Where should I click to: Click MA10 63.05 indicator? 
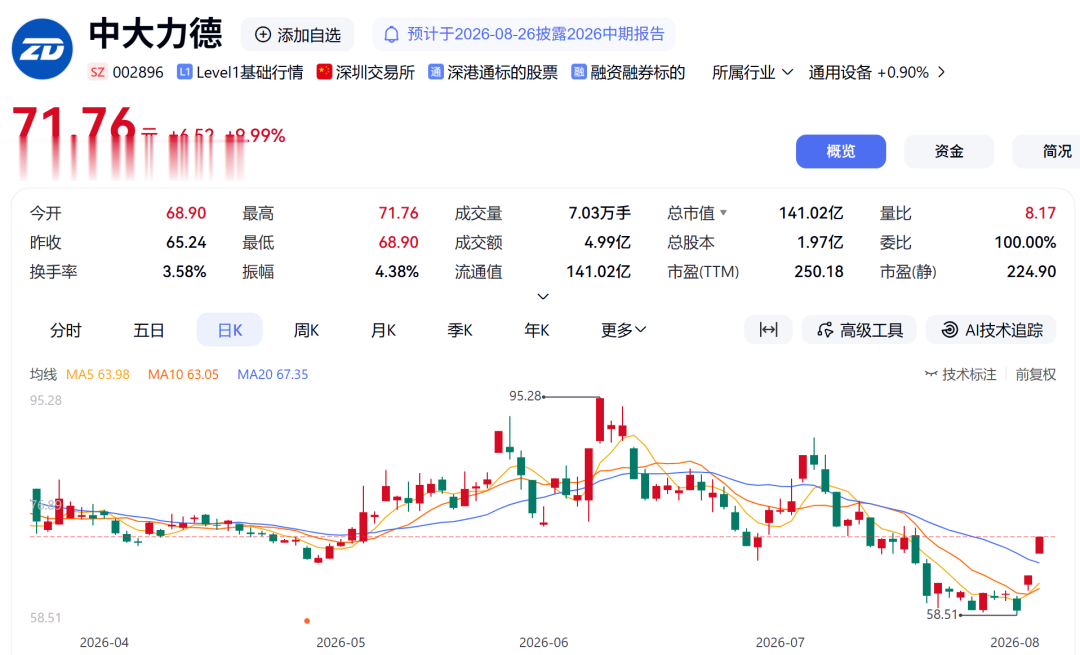[183, 375]
